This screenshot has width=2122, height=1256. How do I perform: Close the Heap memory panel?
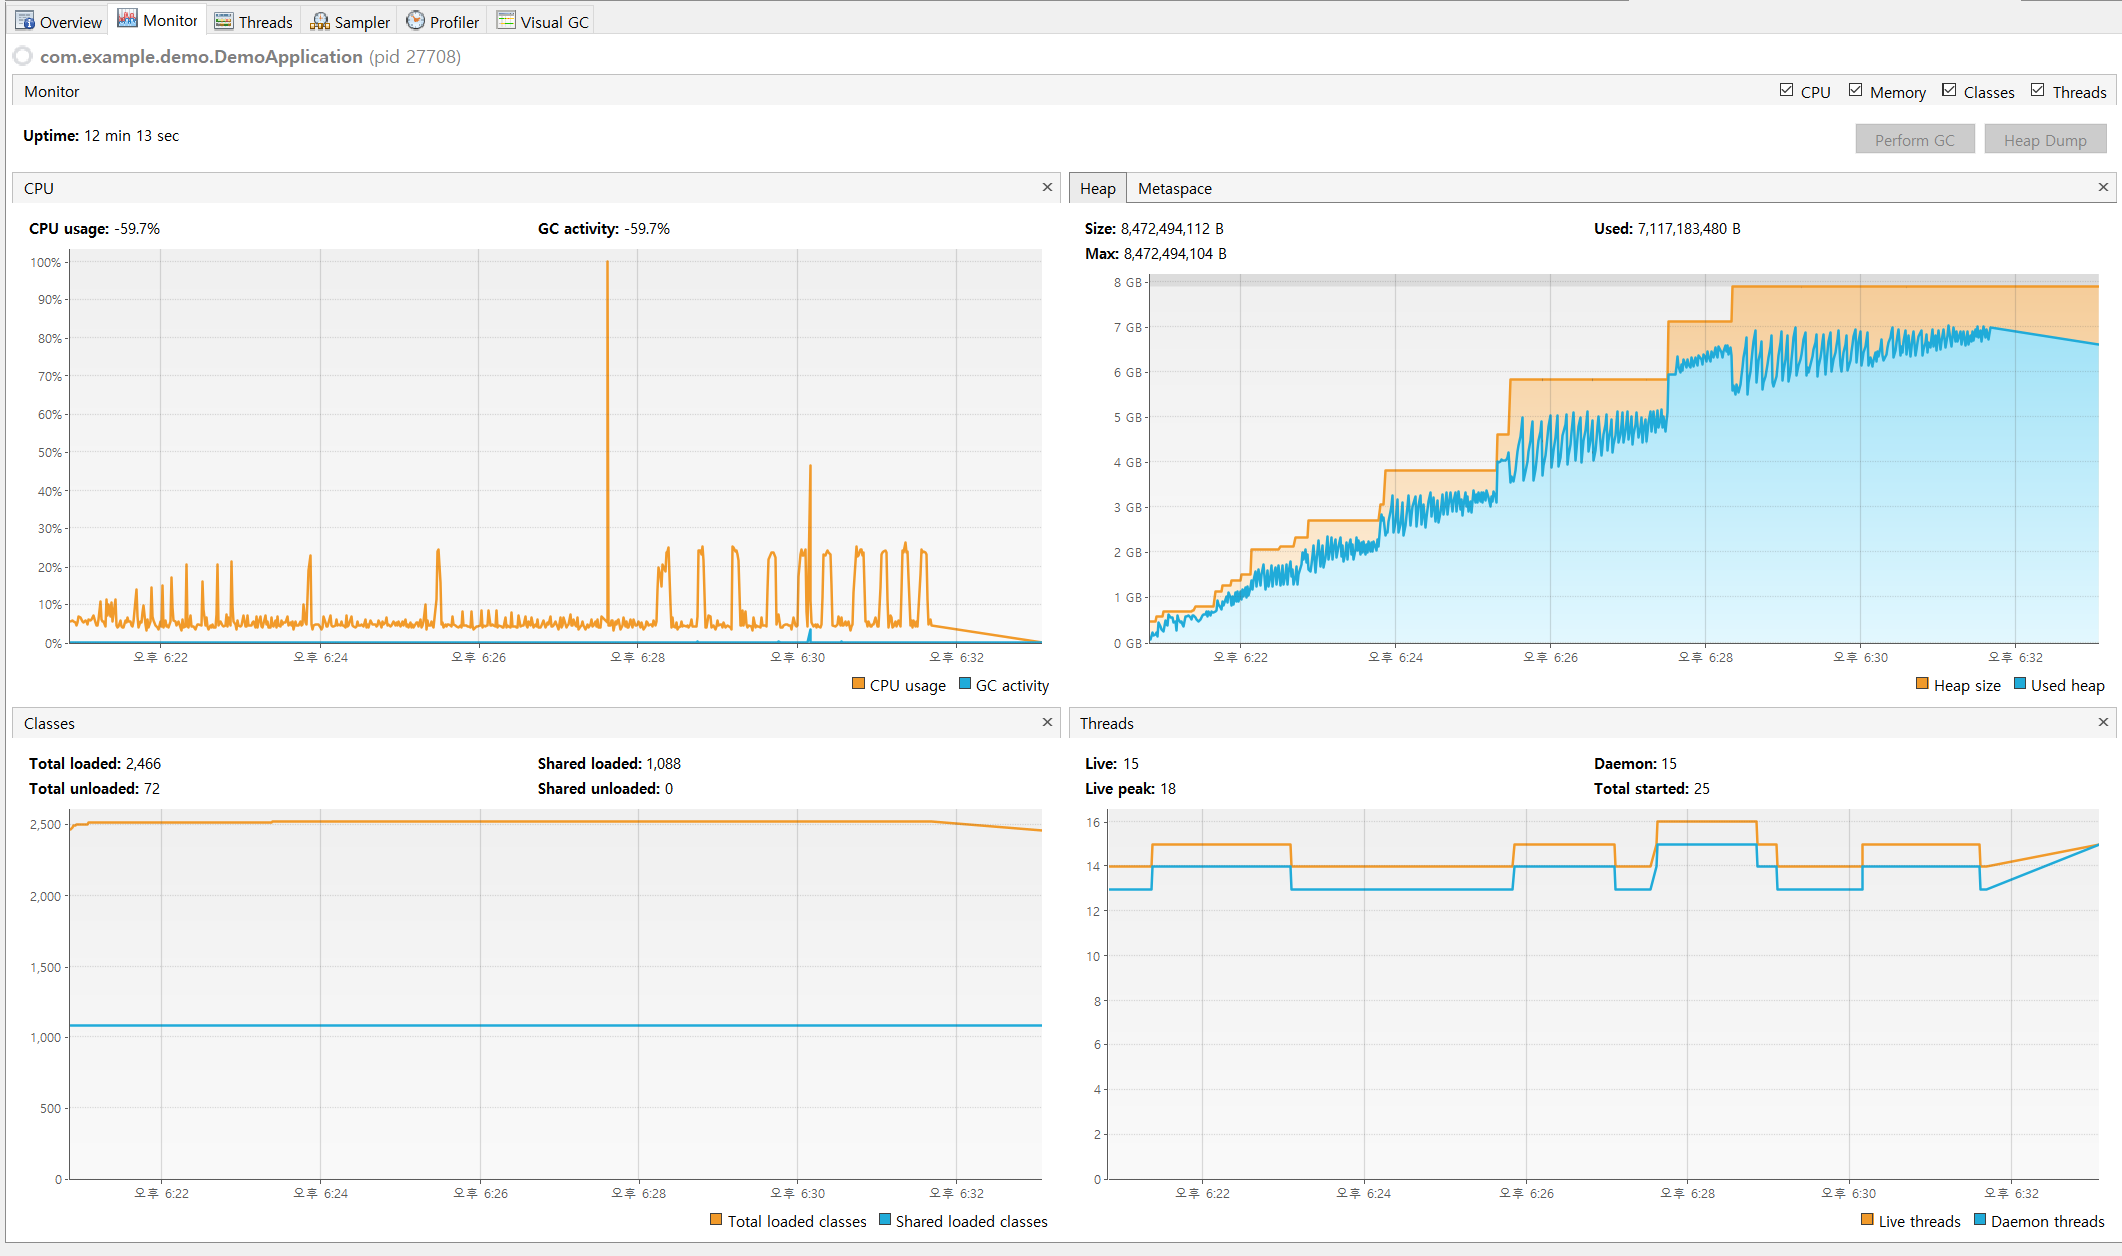[2103, 187]
